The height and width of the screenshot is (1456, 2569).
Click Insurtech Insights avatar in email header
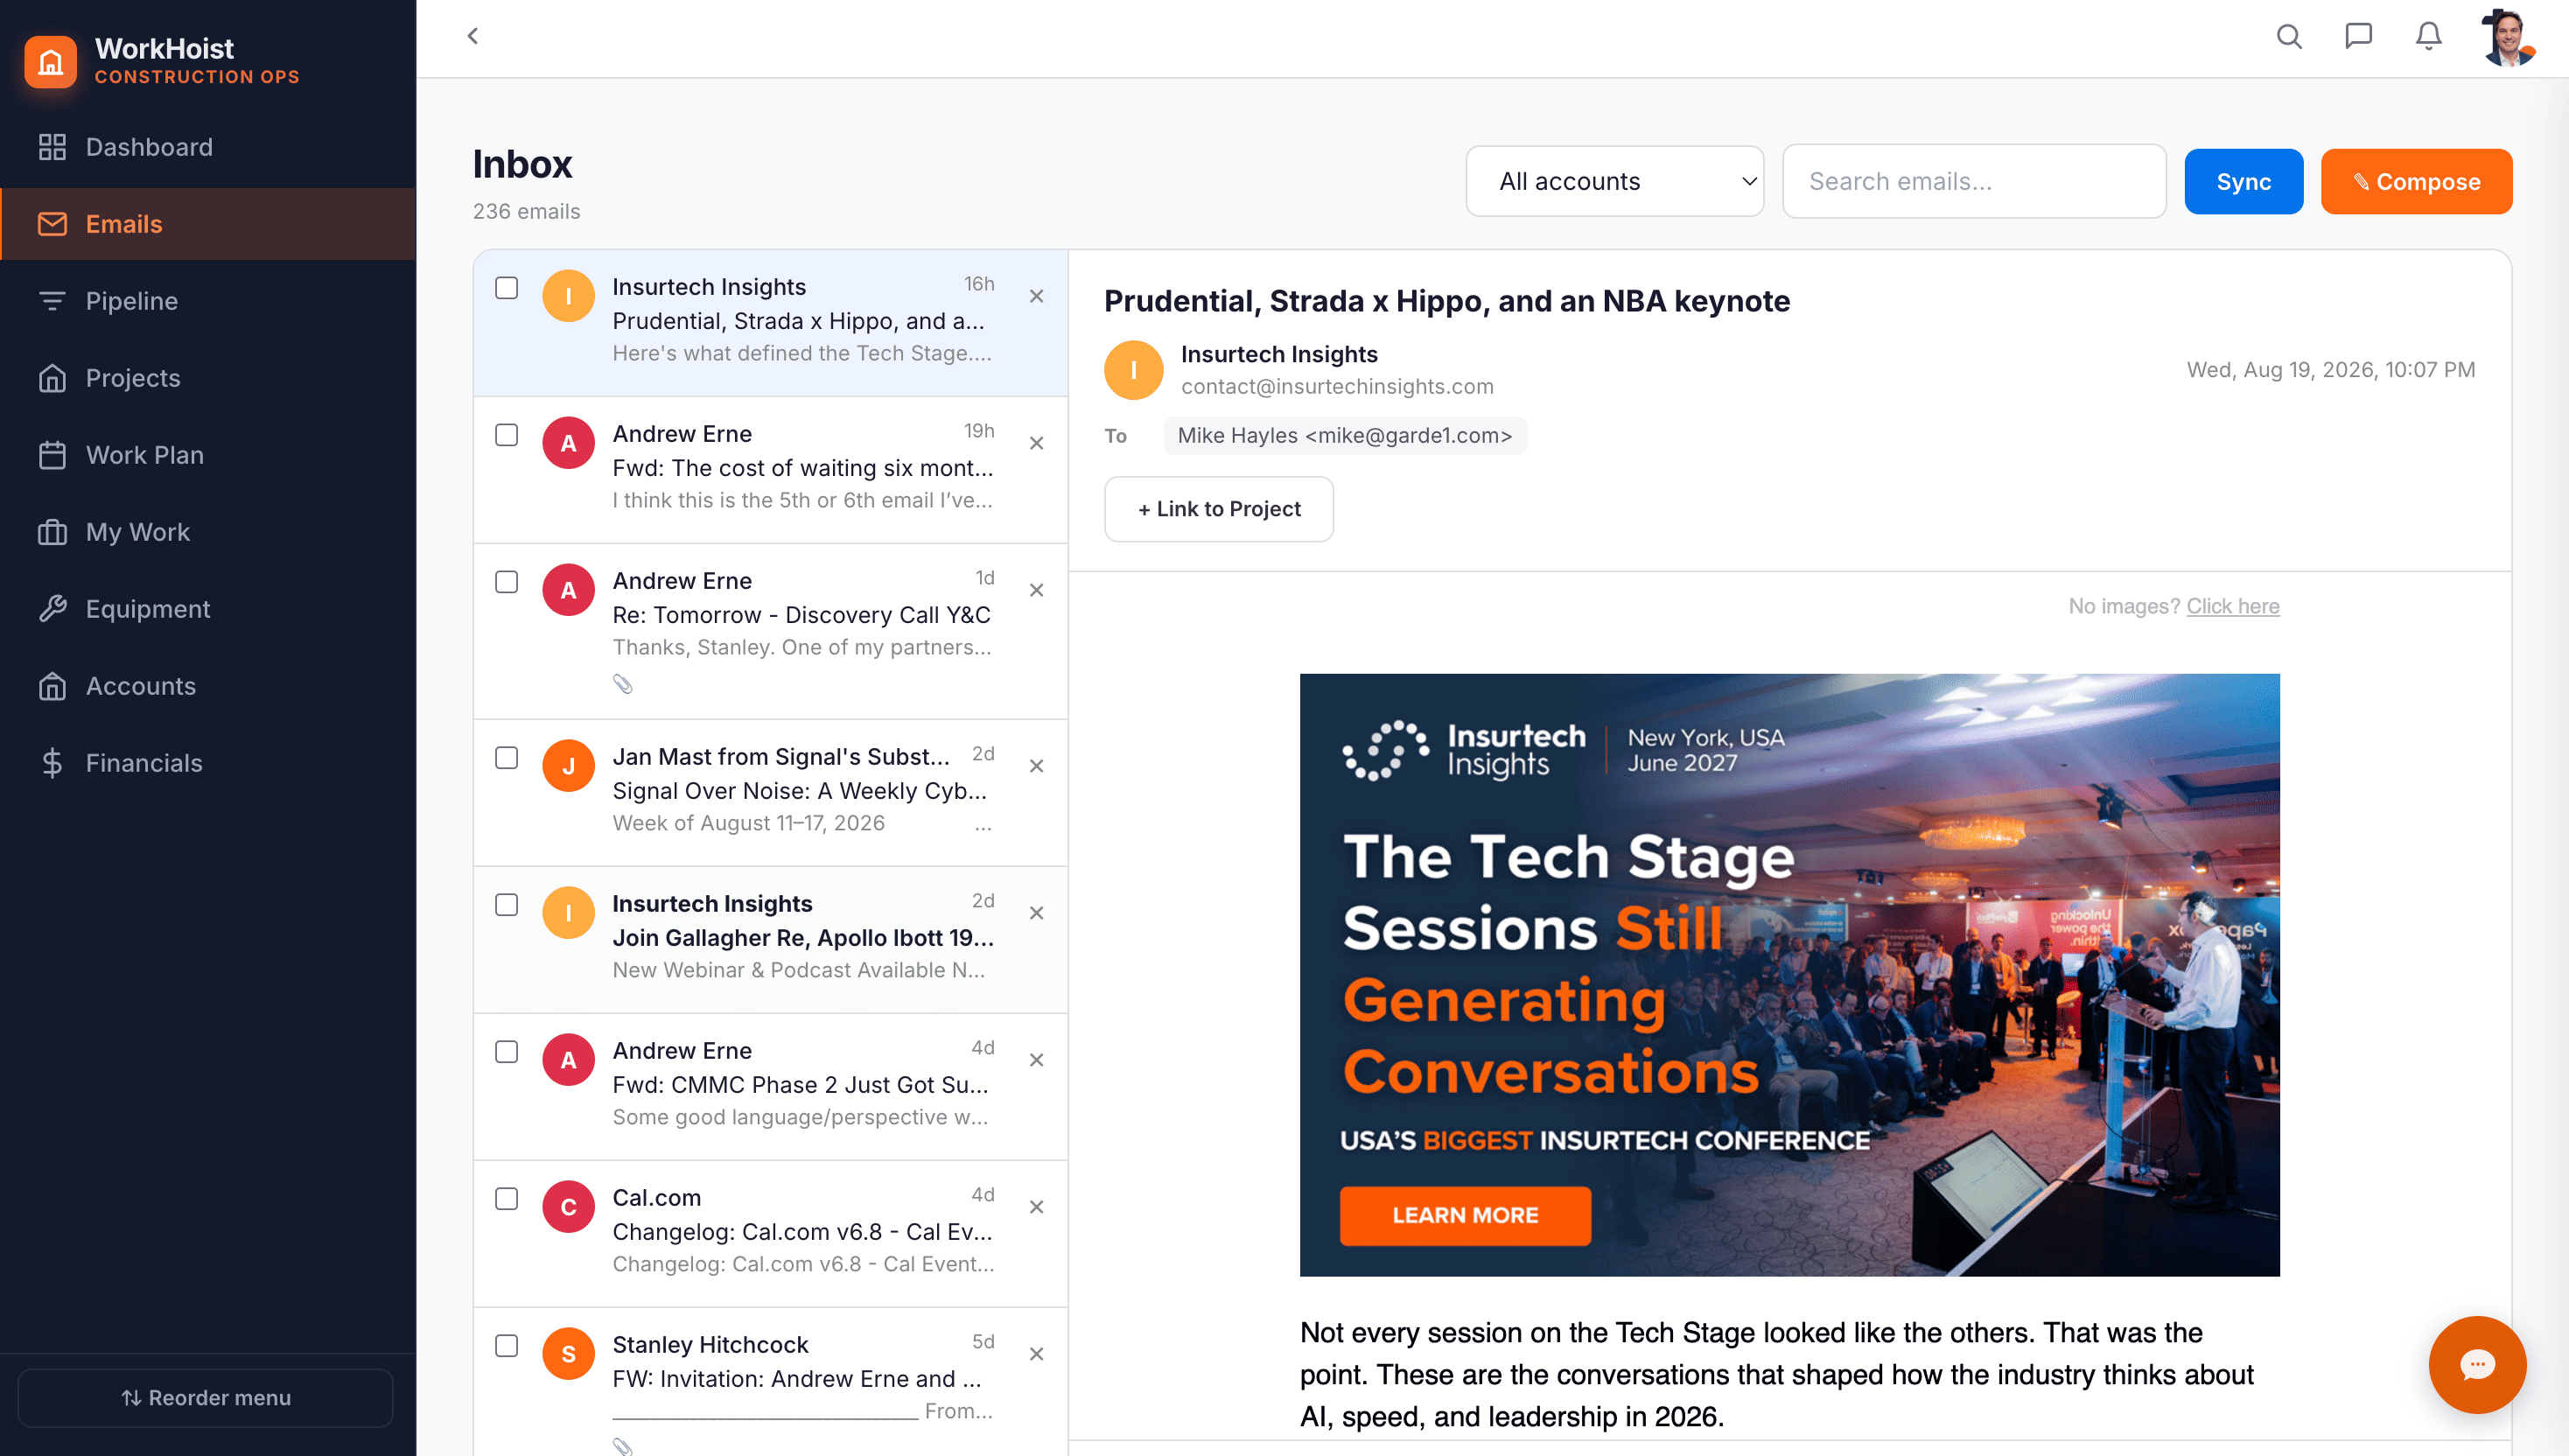pos(1133,370)
